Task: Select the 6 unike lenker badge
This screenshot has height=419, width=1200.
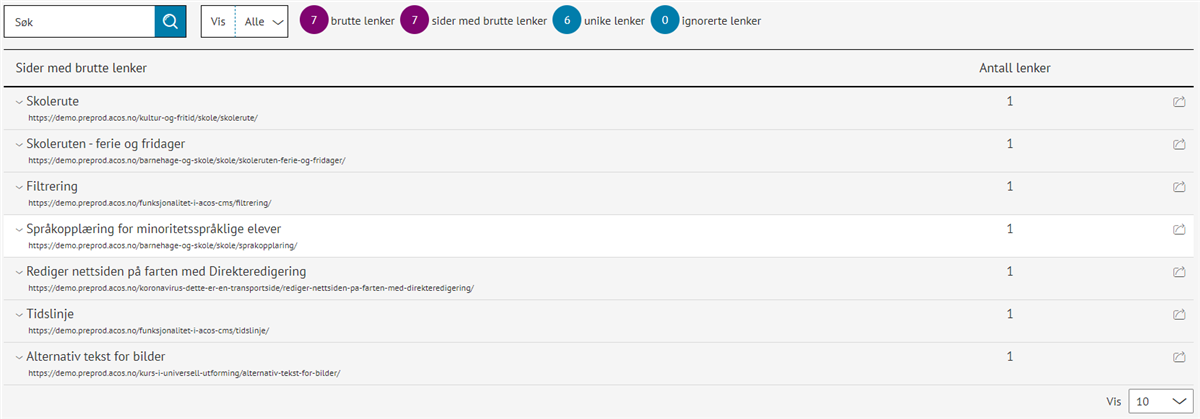Action: [566, 21]
